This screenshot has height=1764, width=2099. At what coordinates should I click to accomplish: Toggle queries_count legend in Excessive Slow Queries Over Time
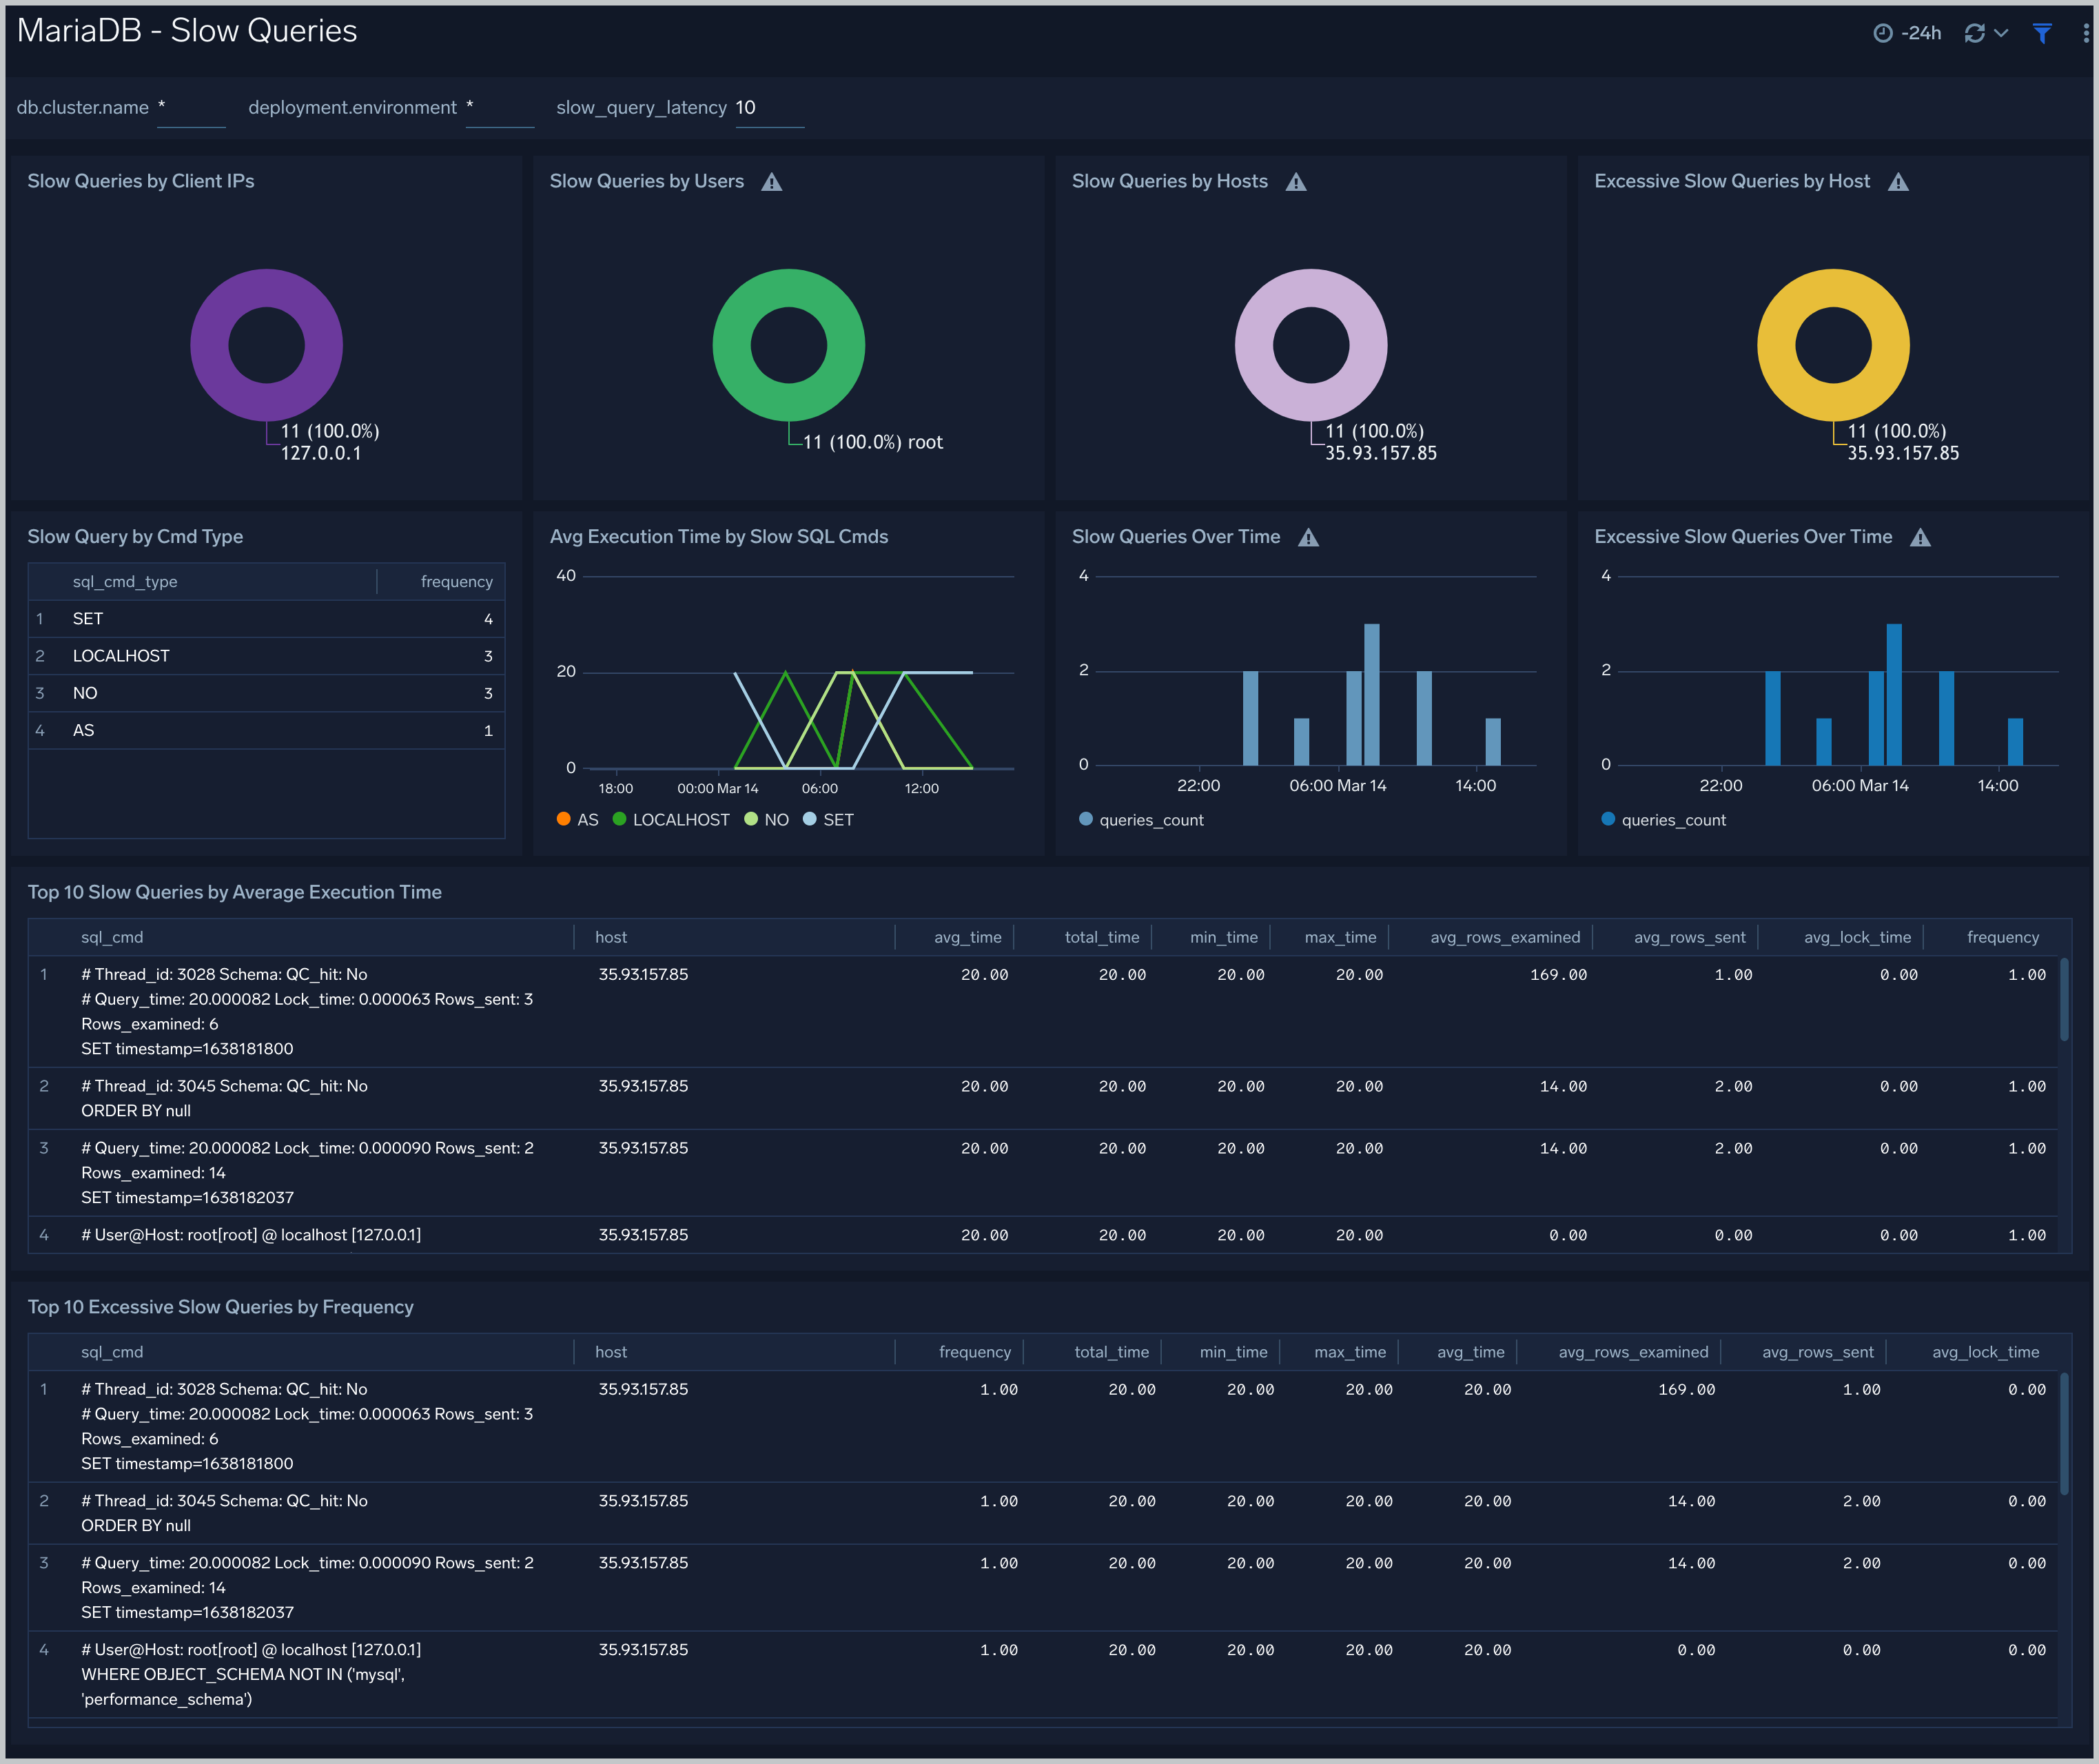tap(1663, 820)
